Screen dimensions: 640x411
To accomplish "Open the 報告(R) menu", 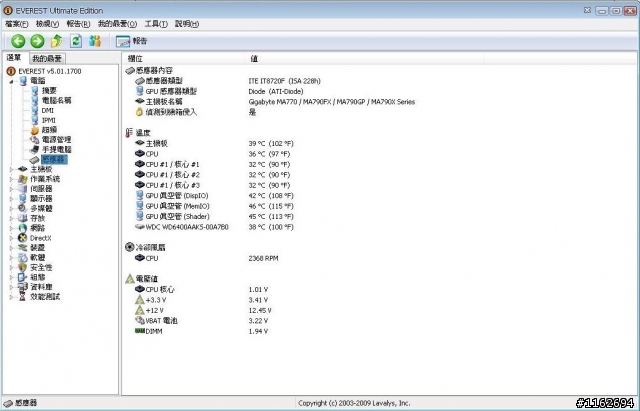I will (78, 24).
